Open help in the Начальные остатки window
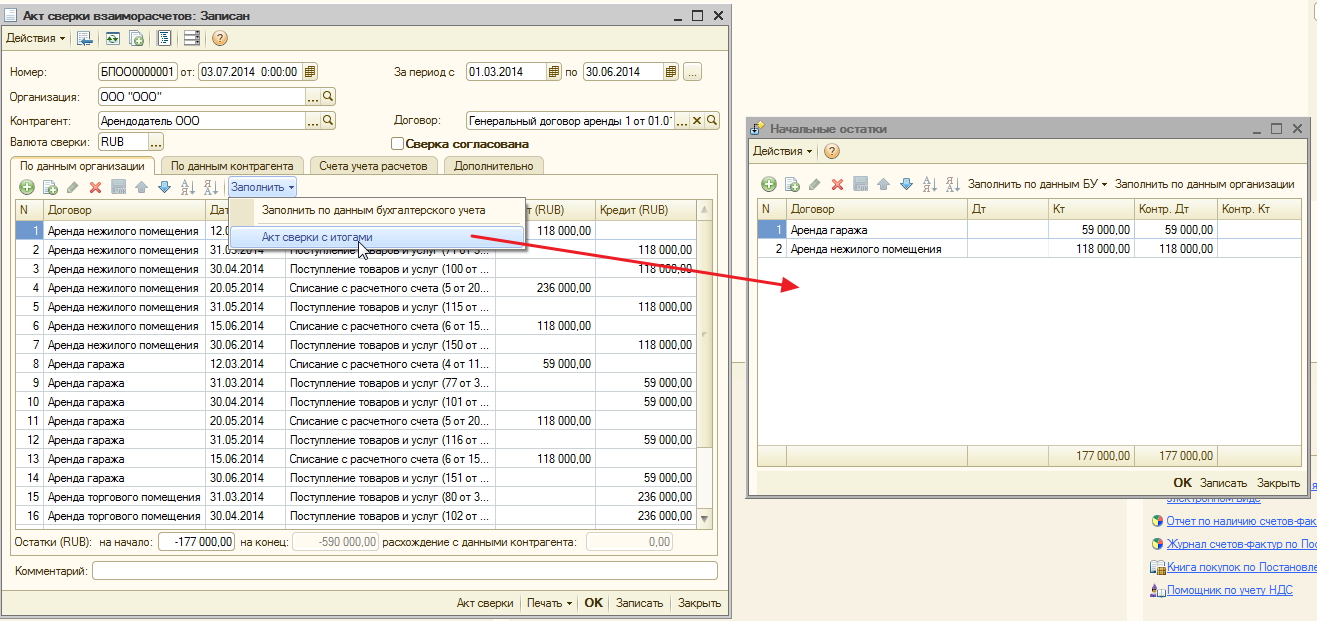The height and width of the screenshot is (621, 1317). (832, 151)
